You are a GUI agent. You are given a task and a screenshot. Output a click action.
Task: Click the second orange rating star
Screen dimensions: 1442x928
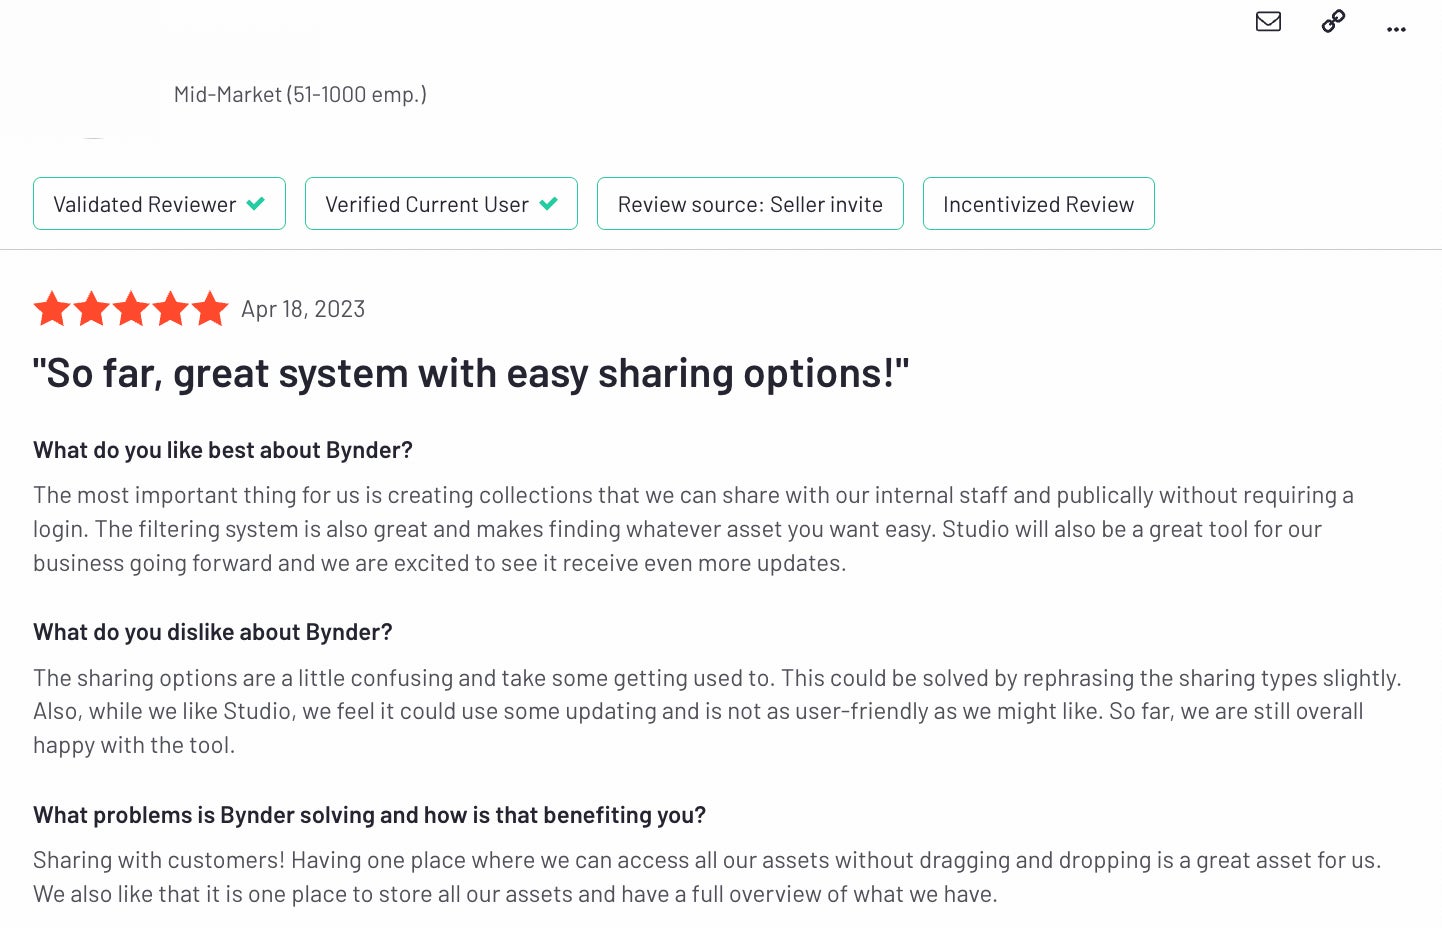pyautogui.click(x=91, y=309)
